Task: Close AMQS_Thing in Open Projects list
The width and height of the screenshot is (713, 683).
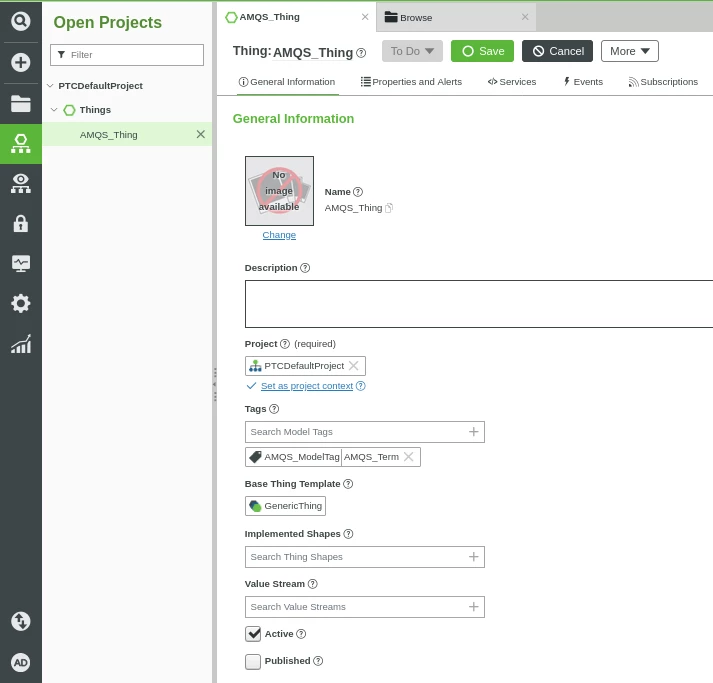Action: click(x=201, y=134)
